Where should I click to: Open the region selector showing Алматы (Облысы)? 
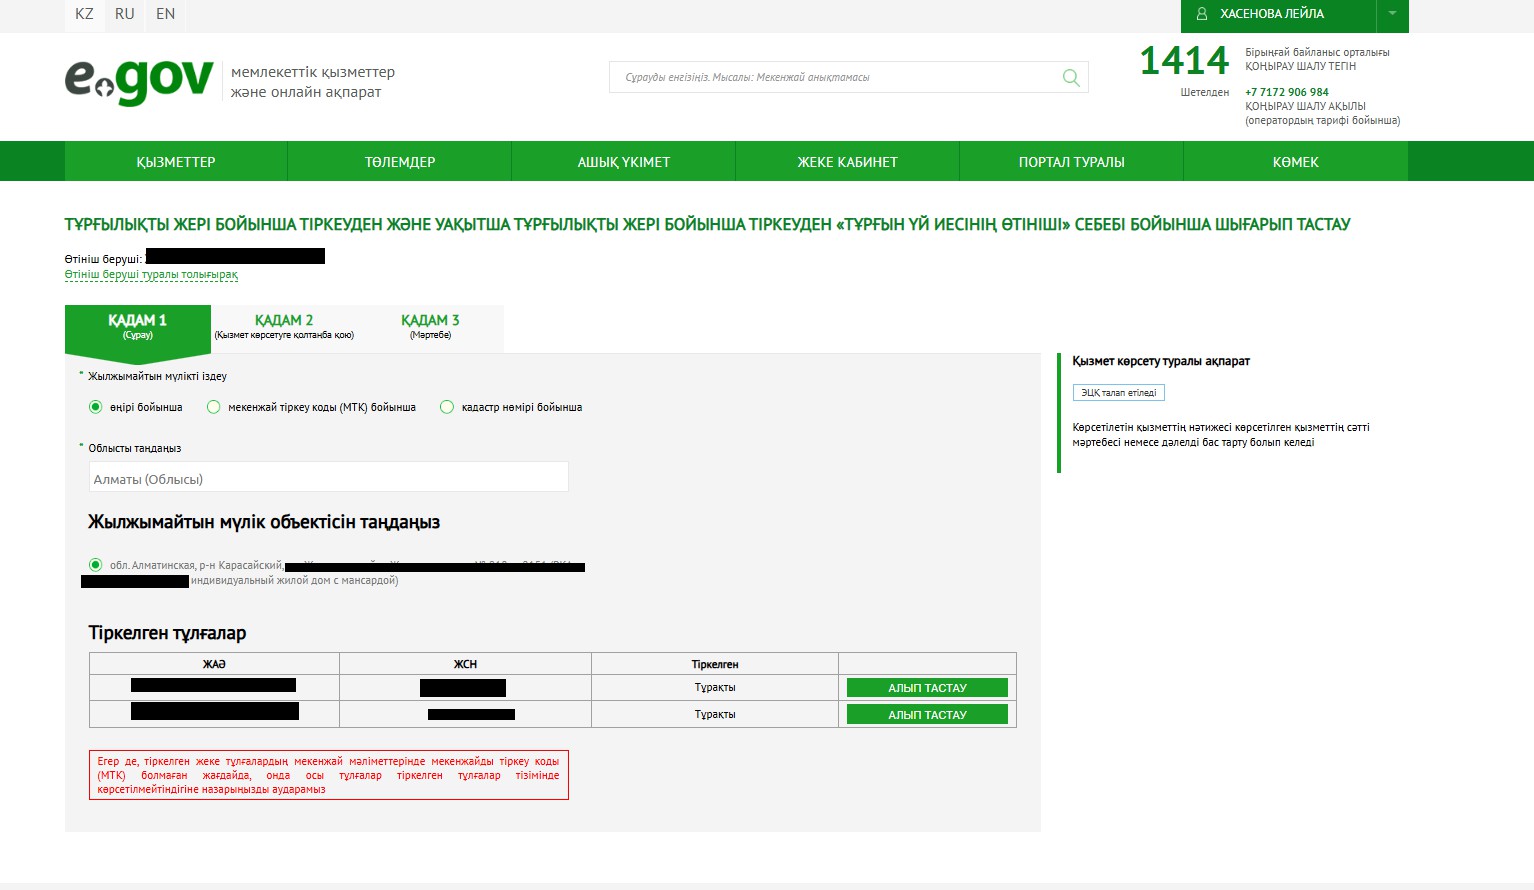coord(328,478)
